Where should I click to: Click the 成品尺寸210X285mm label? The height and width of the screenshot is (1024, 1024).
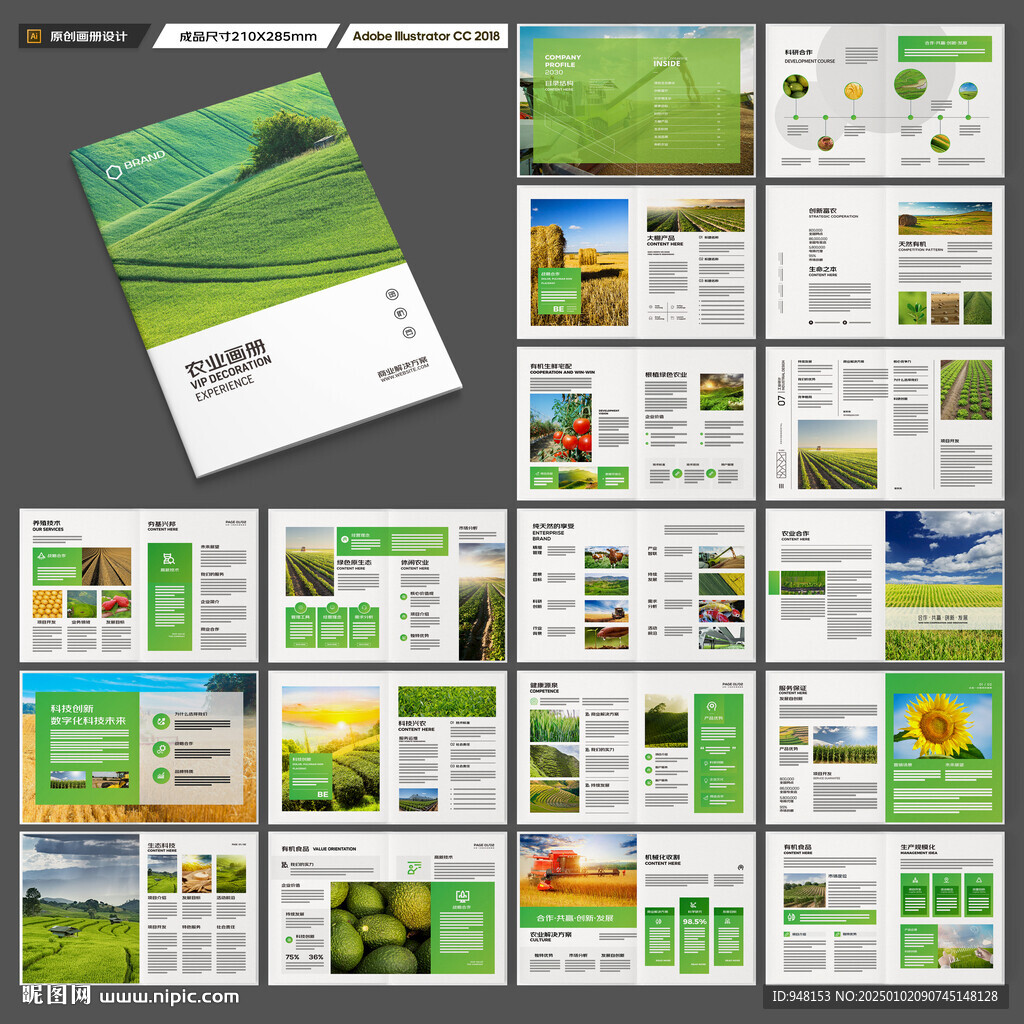[248, 37]
